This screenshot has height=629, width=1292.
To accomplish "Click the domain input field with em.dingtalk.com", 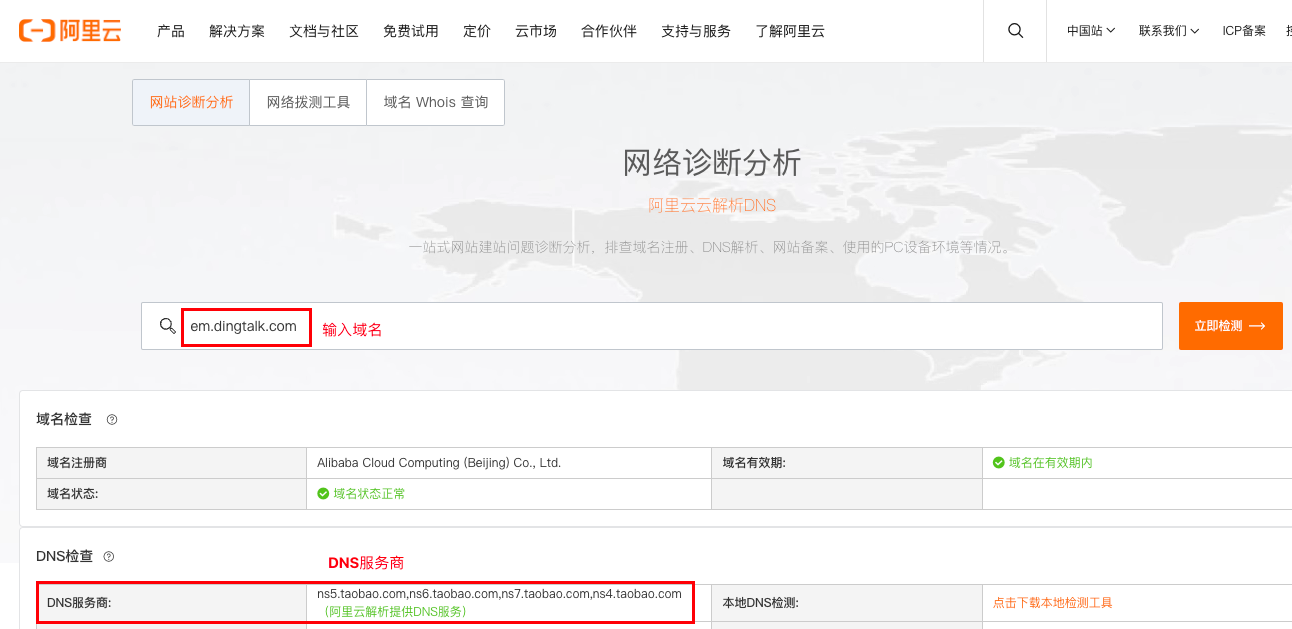I will click(x=652, y=326).
